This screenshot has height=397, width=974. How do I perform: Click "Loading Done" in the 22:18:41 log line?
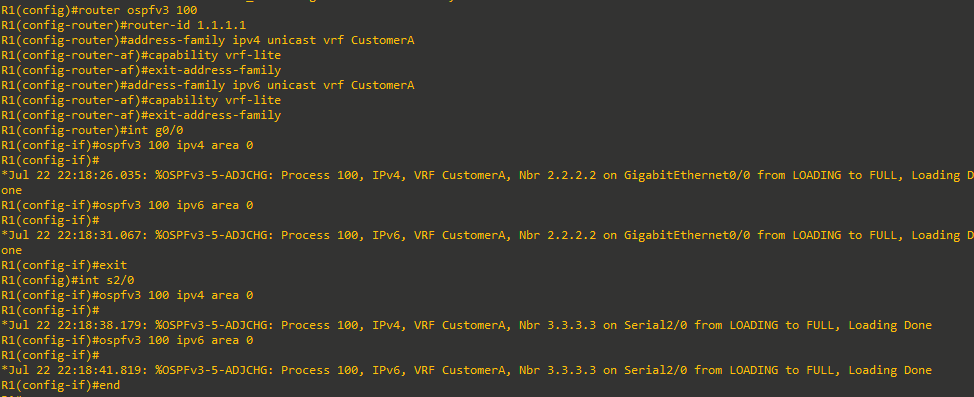pos(890,370)
